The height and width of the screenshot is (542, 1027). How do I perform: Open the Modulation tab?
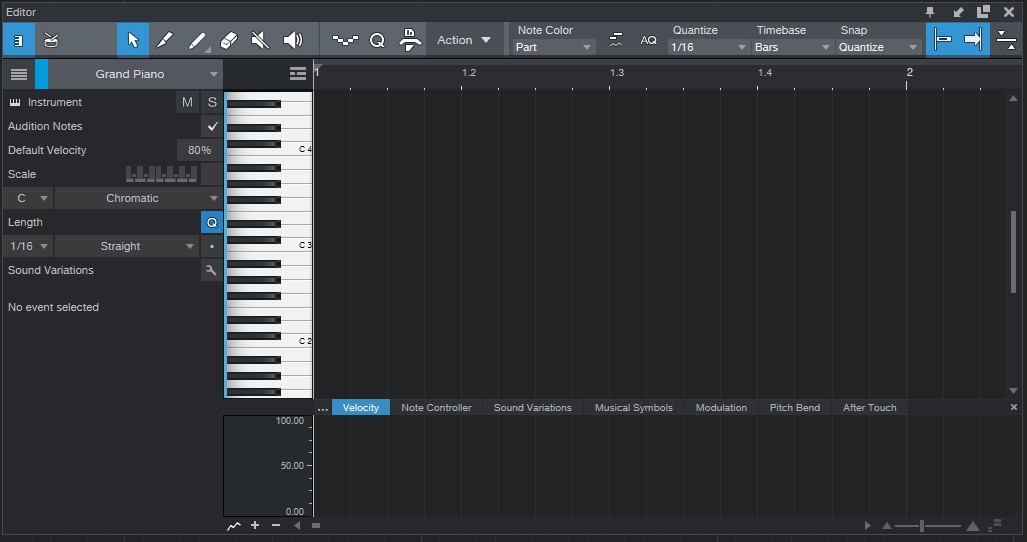pyautogui.click(x=721, y=407)
